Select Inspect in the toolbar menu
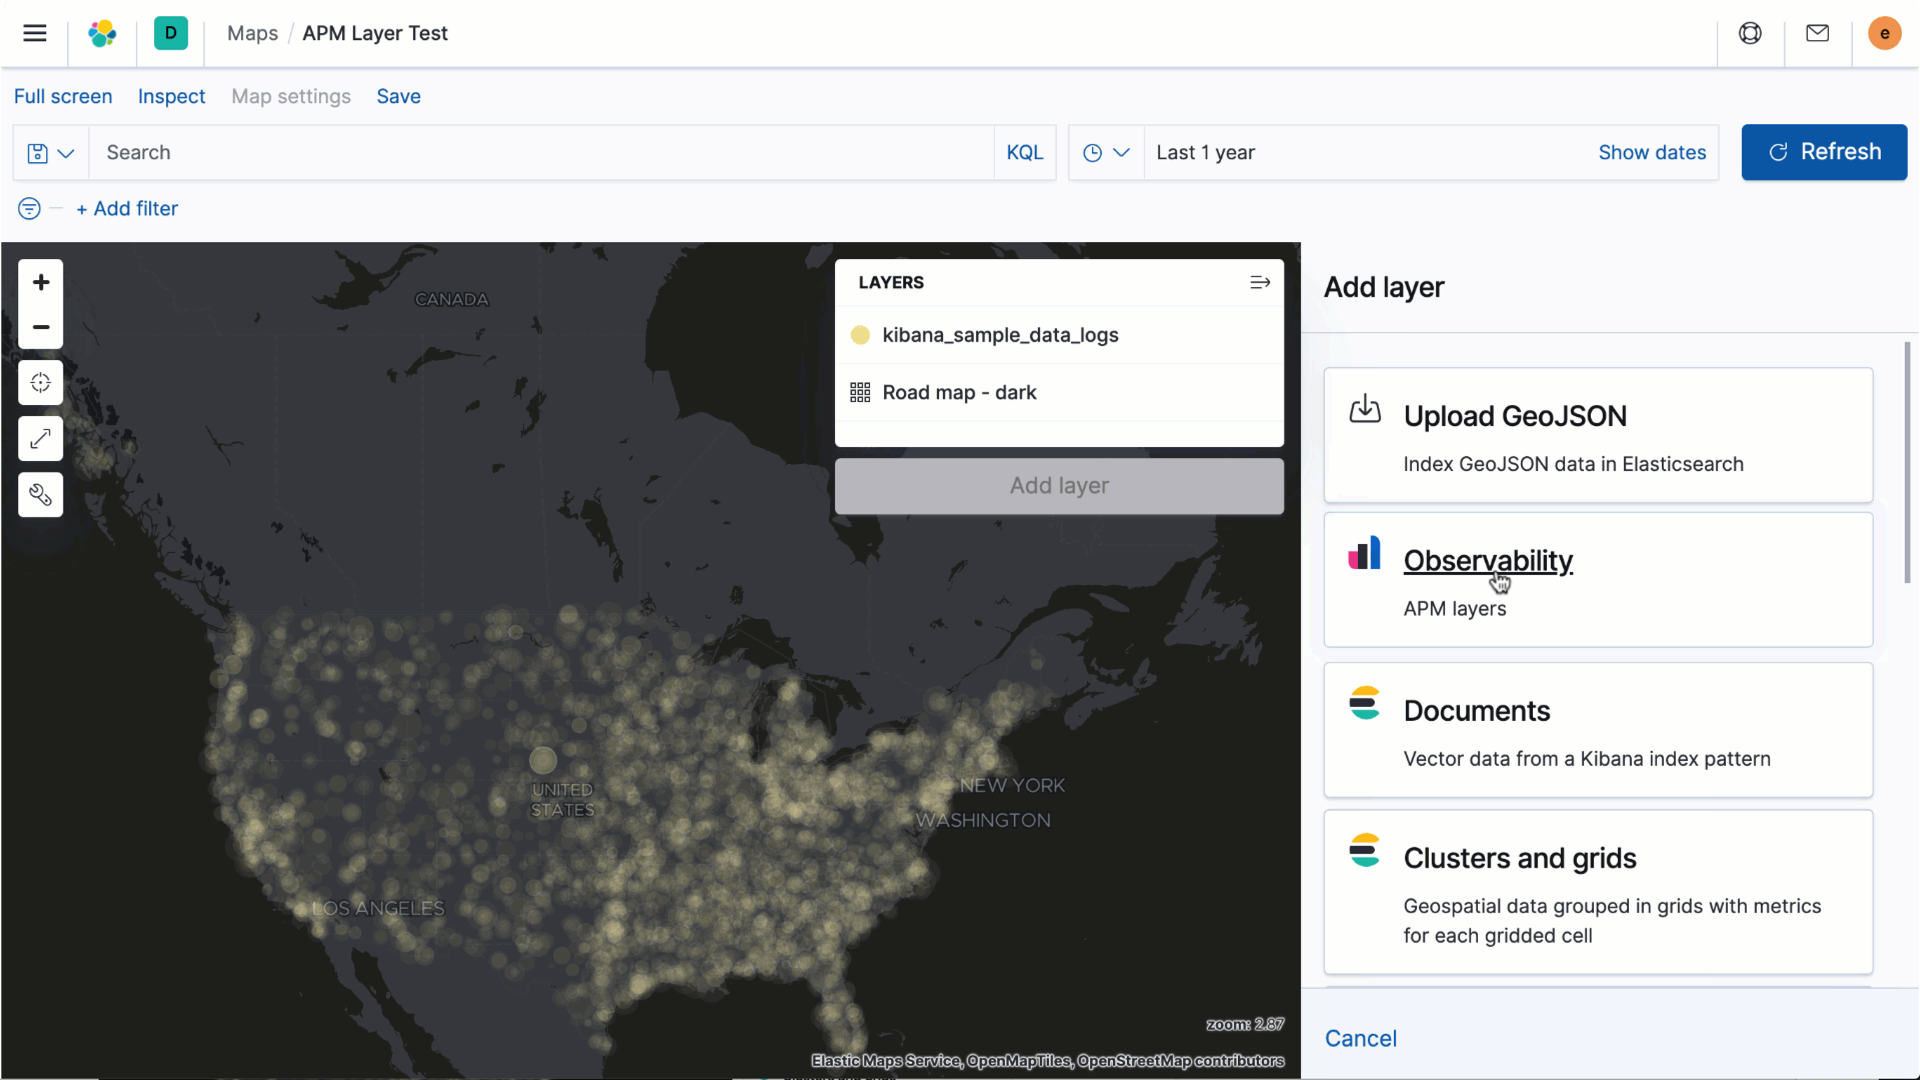The width and height of the screenshot is (1920, 1080). point(171,96)
